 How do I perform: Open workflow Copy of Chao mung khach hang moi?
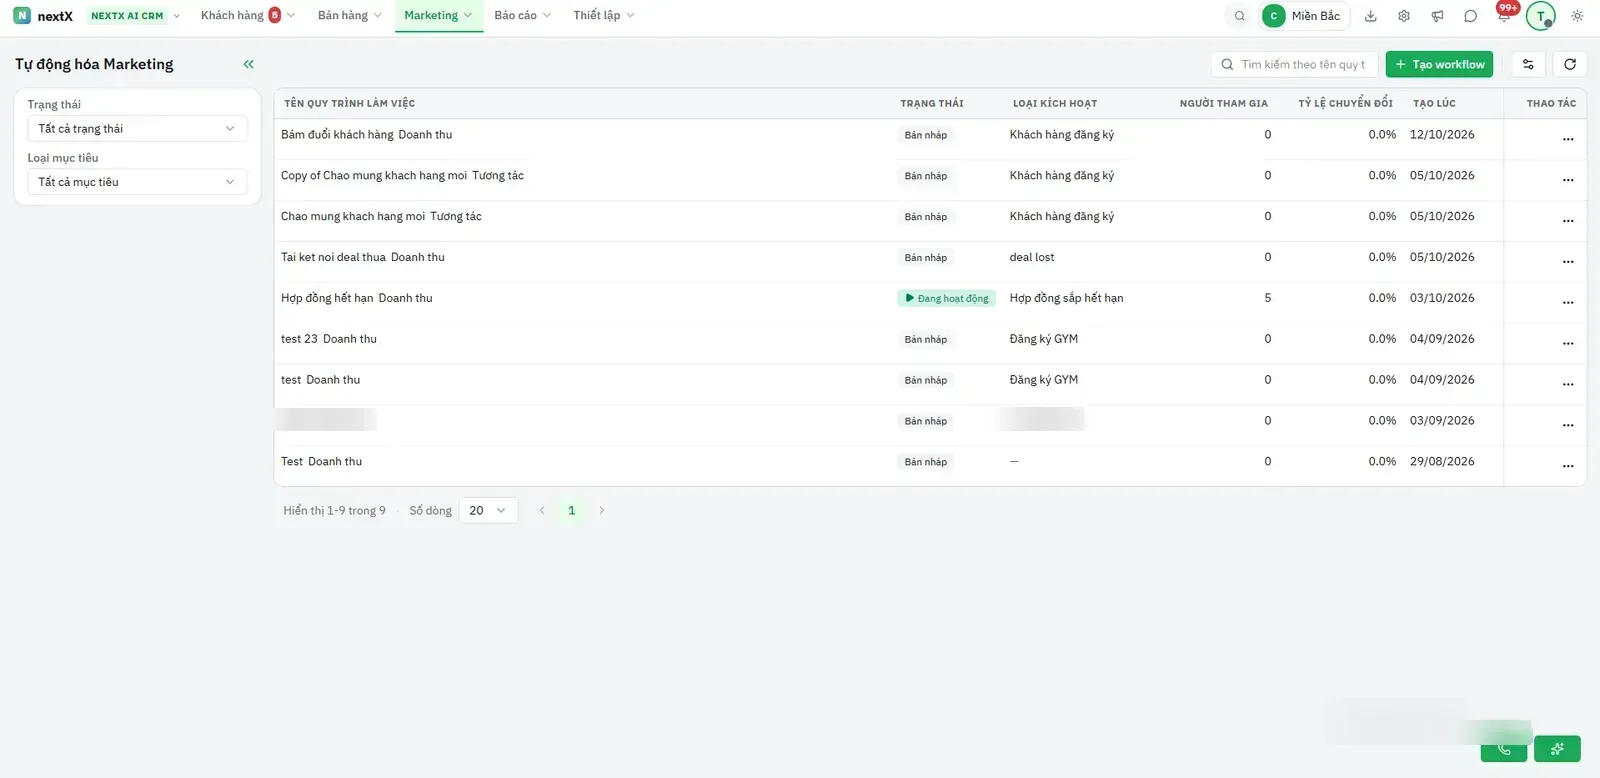[374, 176]
